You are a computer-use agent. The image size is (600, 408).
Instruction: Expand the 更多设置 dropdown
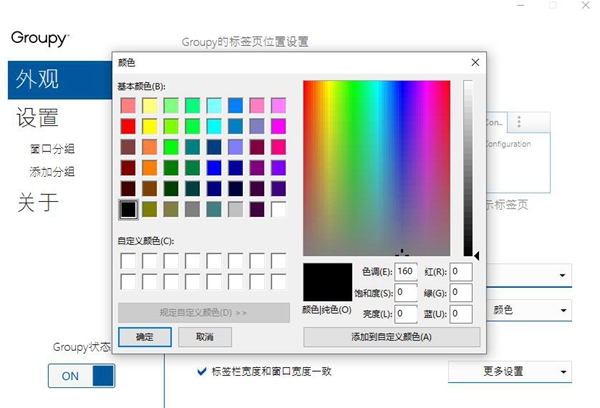[510, 372]
